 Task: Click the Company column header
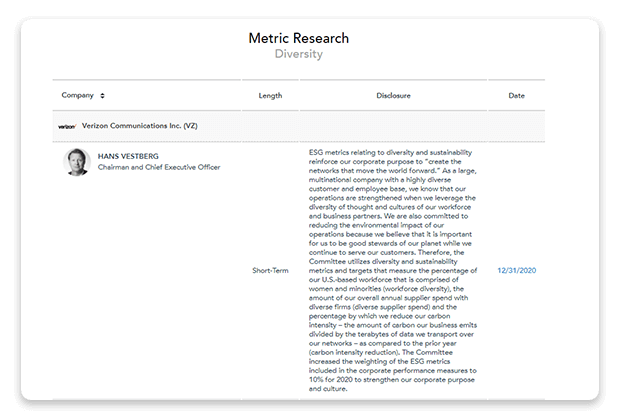pyautogui.click(x=78, y=95)
